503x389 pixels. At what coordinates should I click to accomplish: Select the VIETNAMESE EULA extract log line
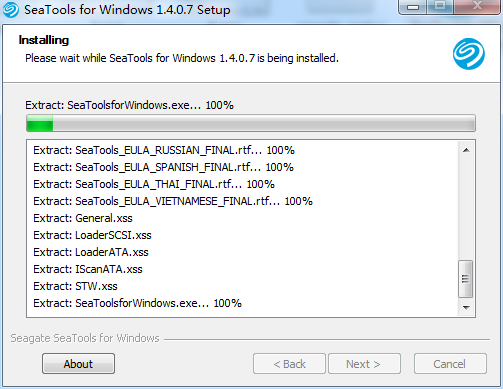click(x=173, y=201)
